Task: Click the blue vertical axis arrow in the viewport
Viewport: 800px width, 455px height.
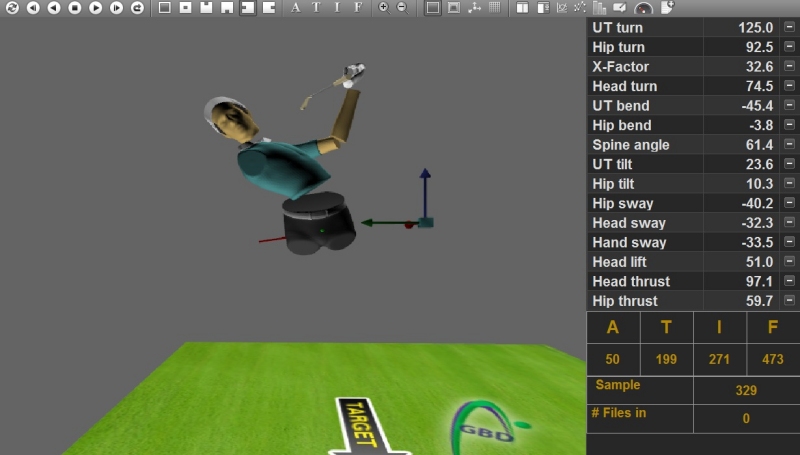Action: (x=425, y=193)
